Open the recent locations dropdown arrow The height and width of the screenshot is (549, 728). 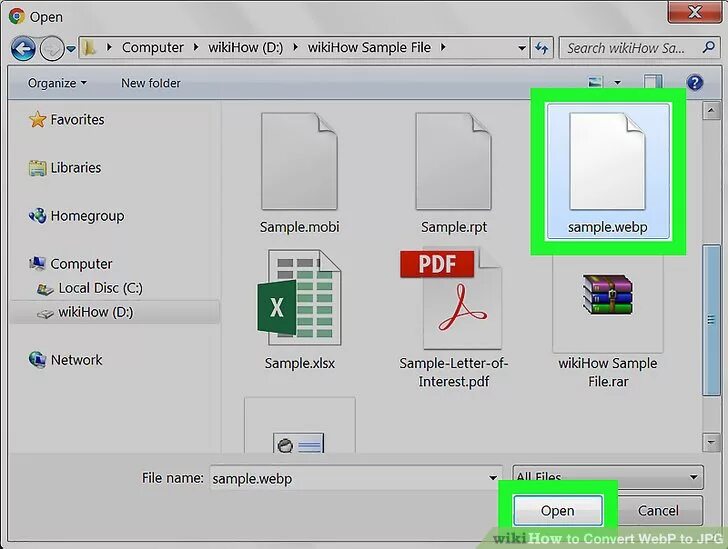(71, 48)
